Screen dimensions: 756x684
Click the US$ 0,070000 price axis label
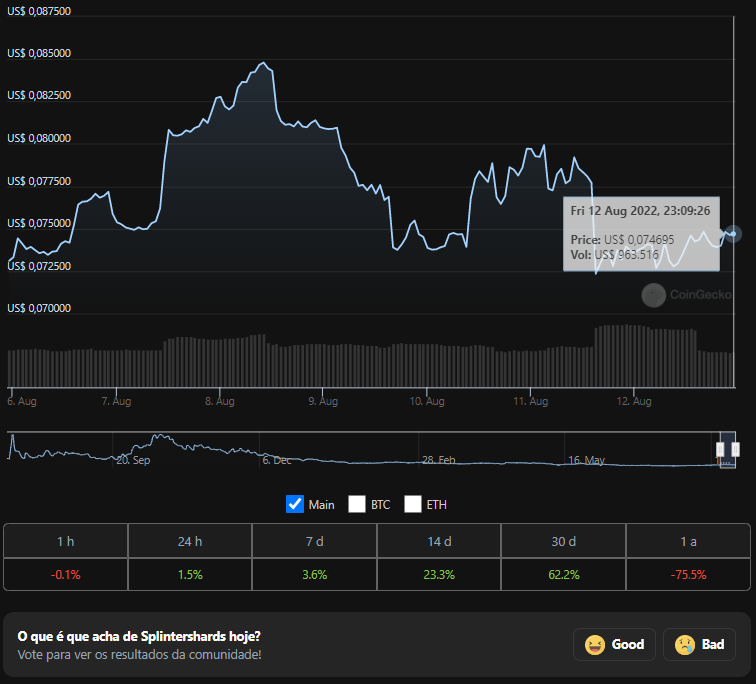tap(39, 308)
